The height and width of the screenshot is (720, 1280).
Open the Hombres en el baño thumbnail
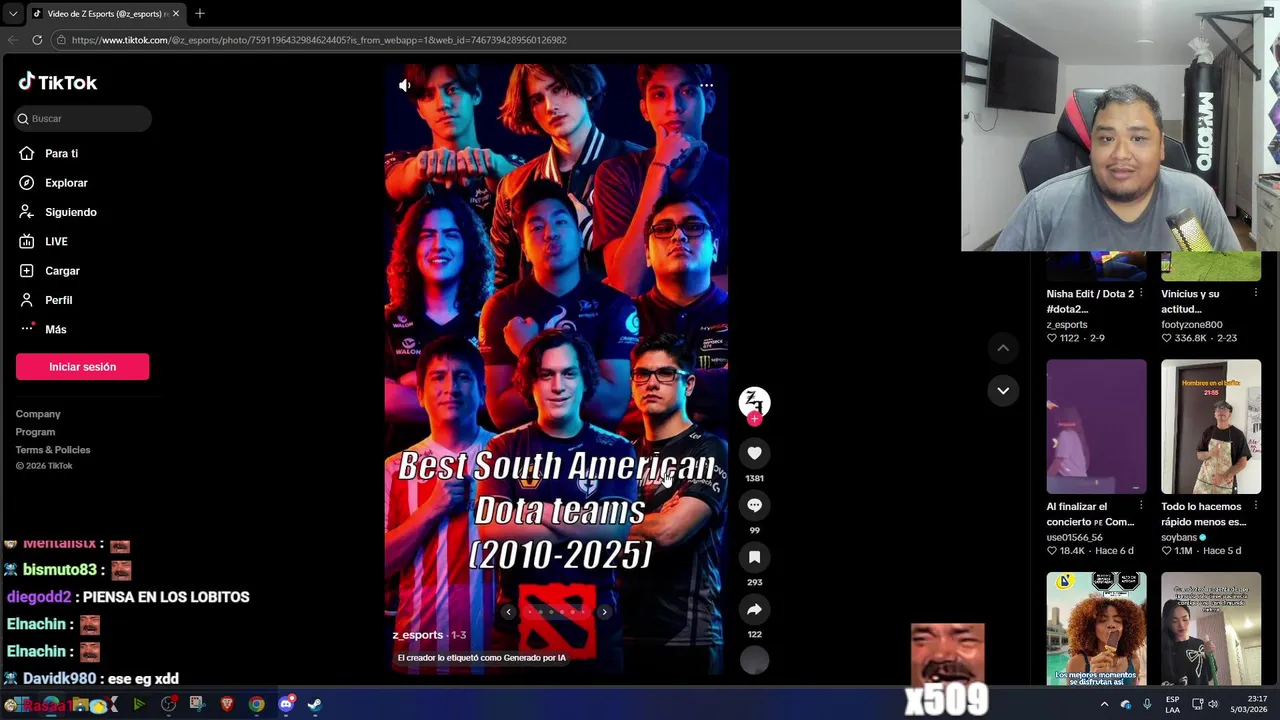tap(1211, 427)
